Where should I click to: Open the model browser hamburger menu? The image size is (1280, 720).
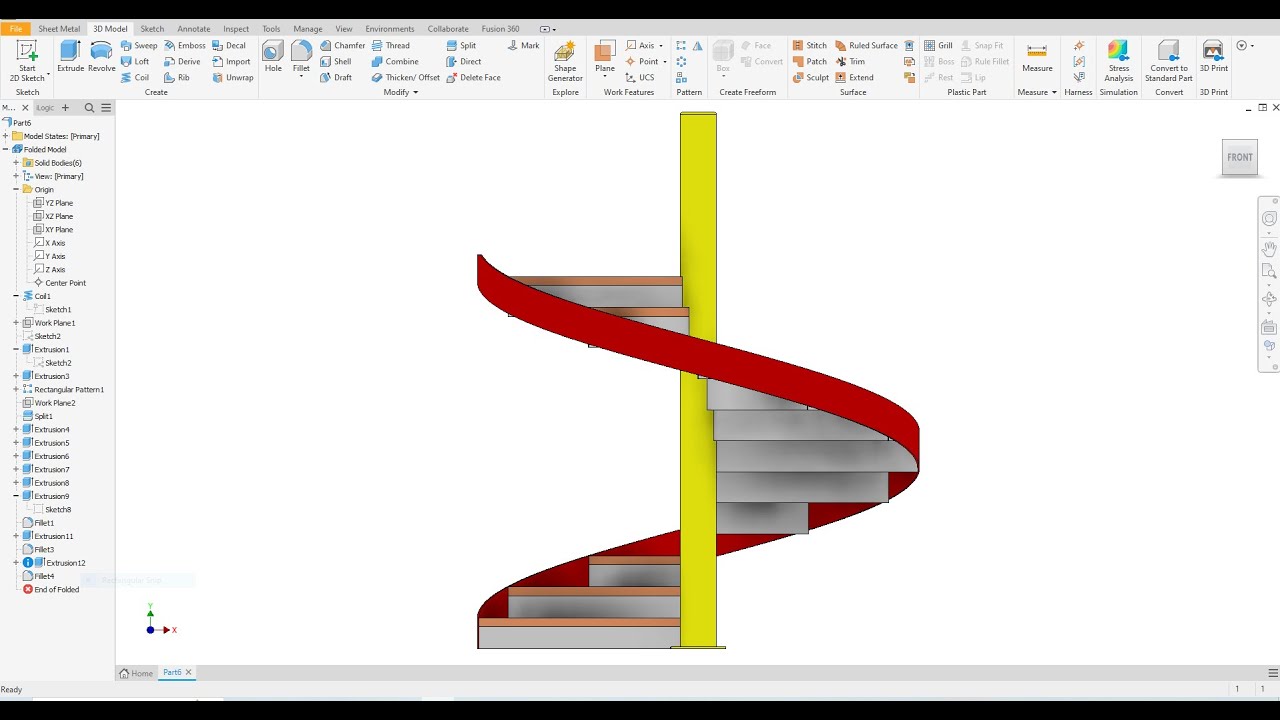106,107
